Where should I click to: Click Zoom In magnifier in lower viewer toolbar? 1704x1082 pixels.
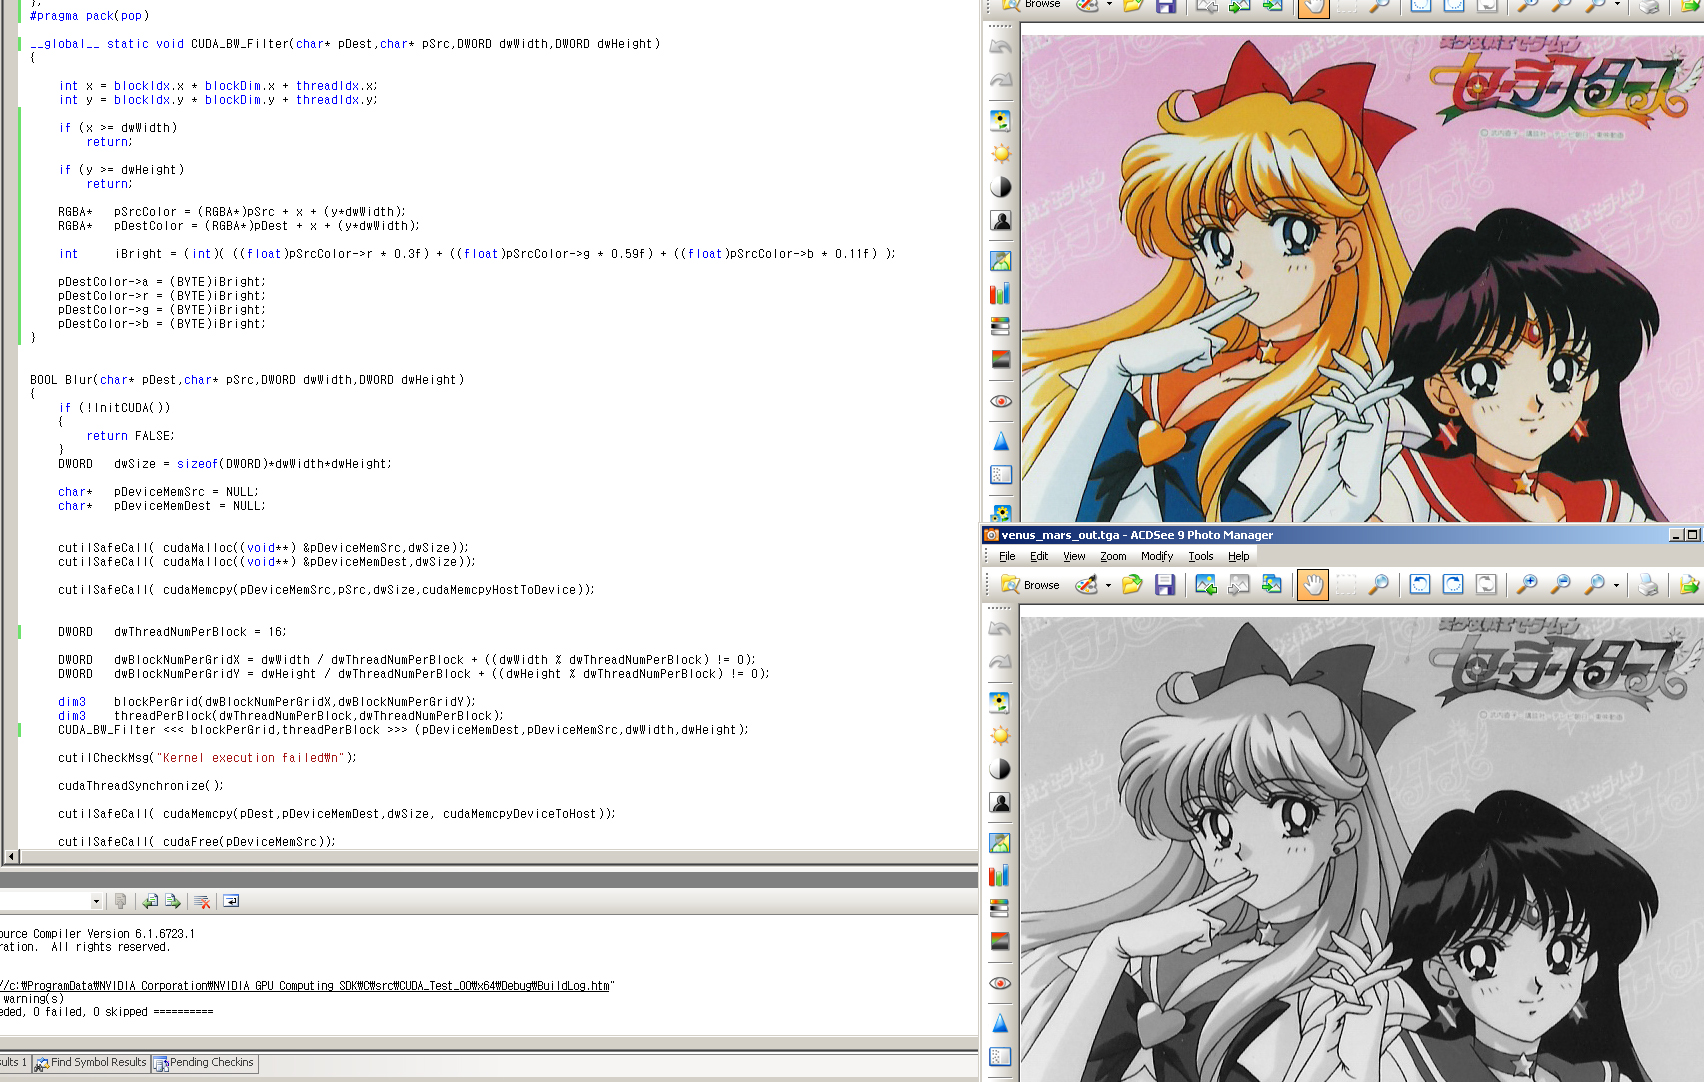pos(1527,585)
